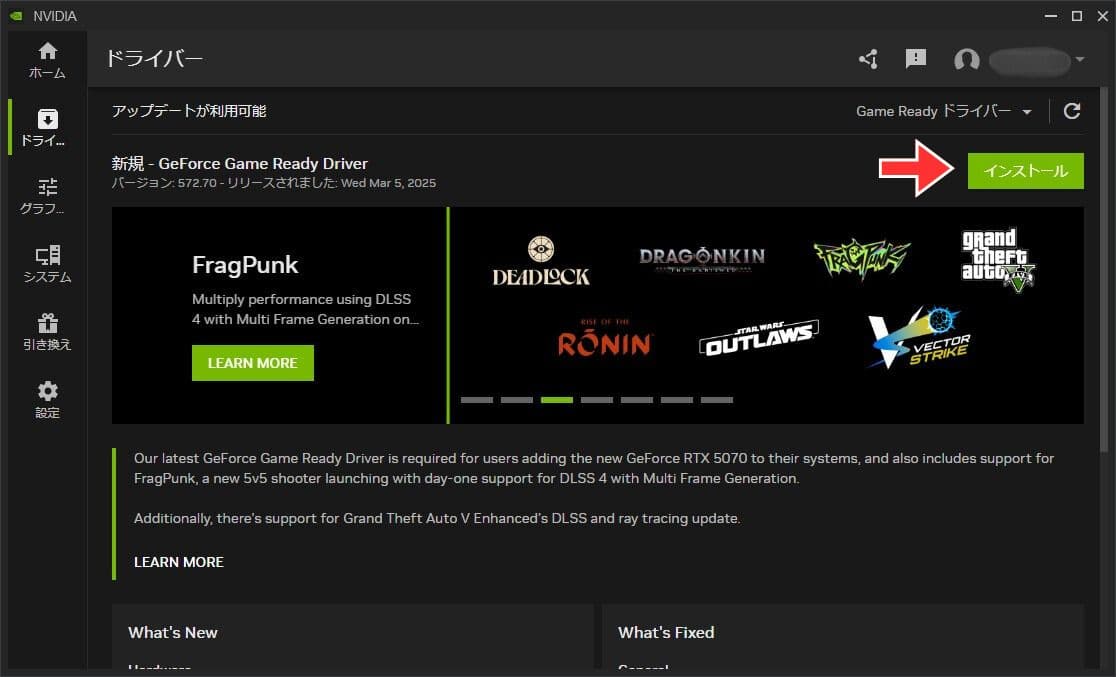Open the Game Ready ドライバー dropdown
Image resolution: width=1116 pixels, height=677 pixels.
tap(945, 111)
